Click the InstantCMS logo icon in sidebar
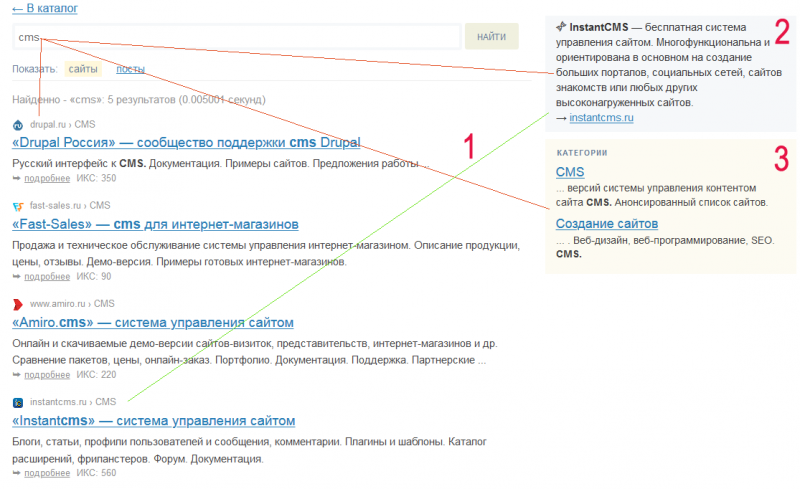Image resolution: width=800 pixels, height=489 pixels. pyautogui.click(x=561, y=27)
